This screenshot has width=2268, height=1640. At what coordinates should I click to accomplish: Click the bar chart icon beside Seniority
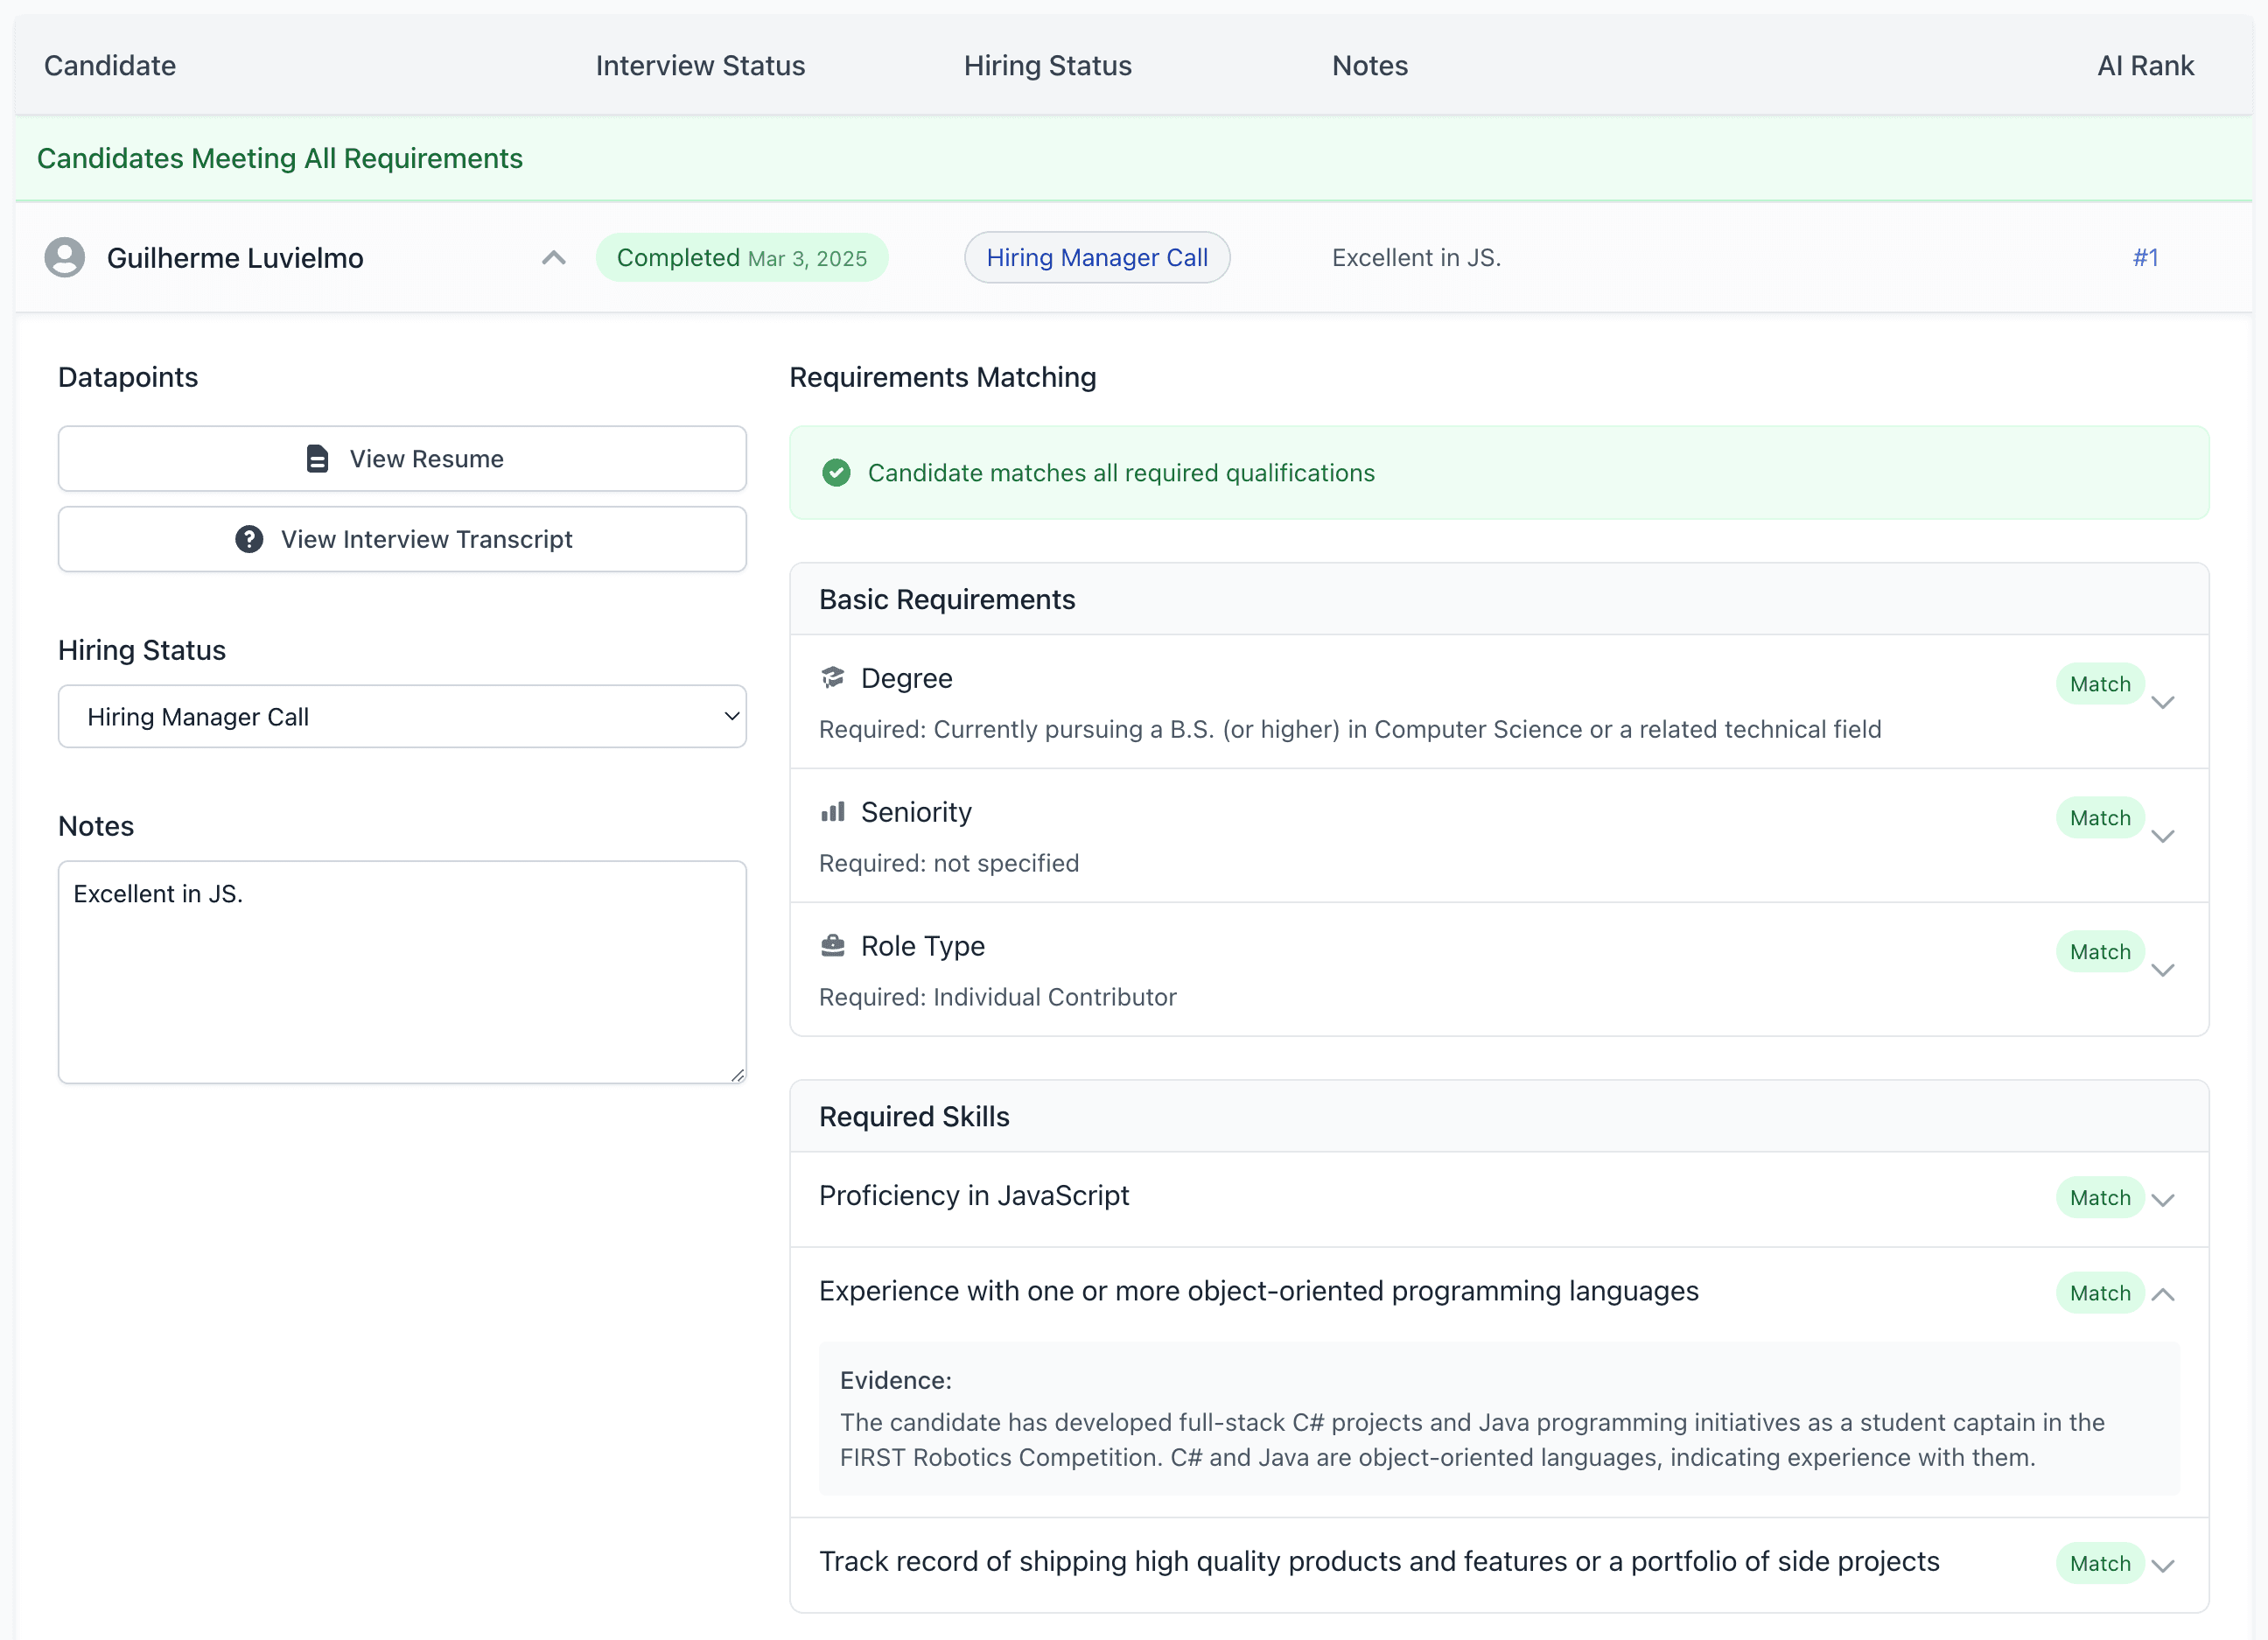833,811
